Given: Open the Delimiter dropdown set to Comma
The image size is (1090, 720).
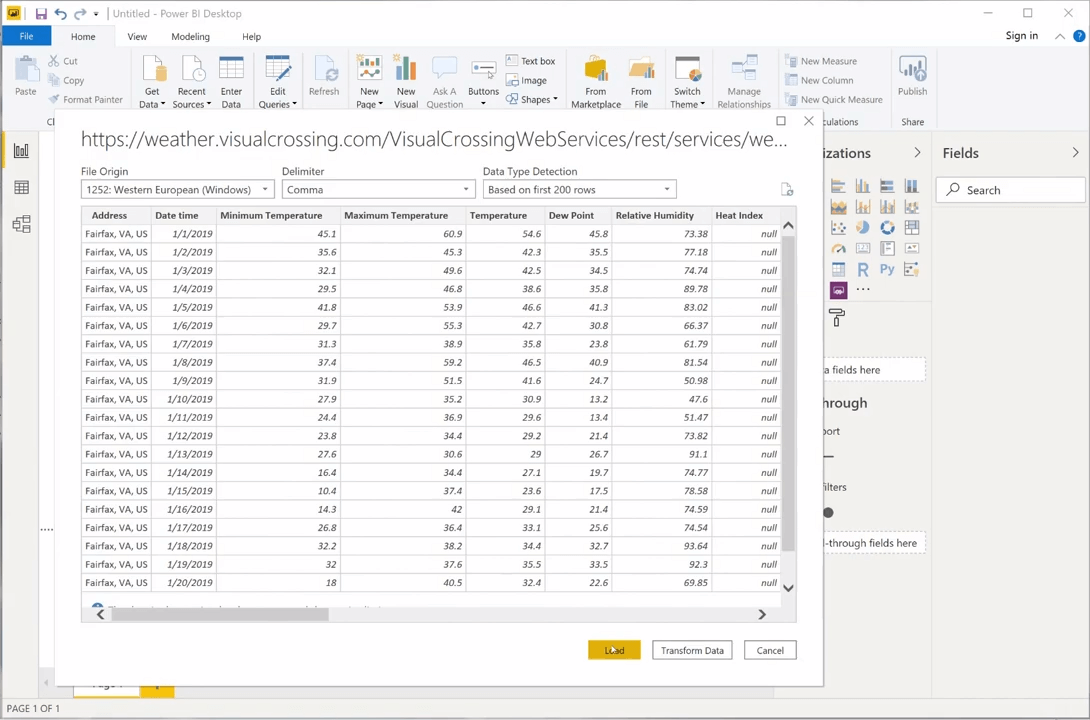Looking at the screenshot, I should [x=377, y=190].
